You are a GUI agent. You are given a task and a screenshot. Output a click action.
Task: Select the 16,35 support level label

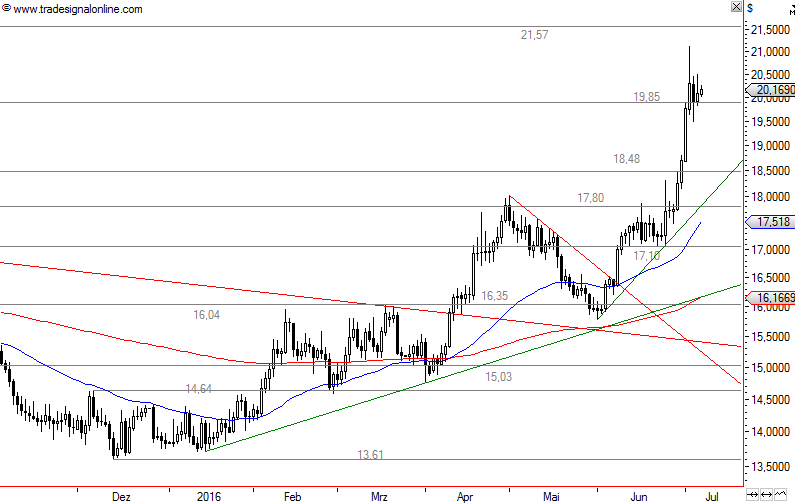tap(494, 296)
